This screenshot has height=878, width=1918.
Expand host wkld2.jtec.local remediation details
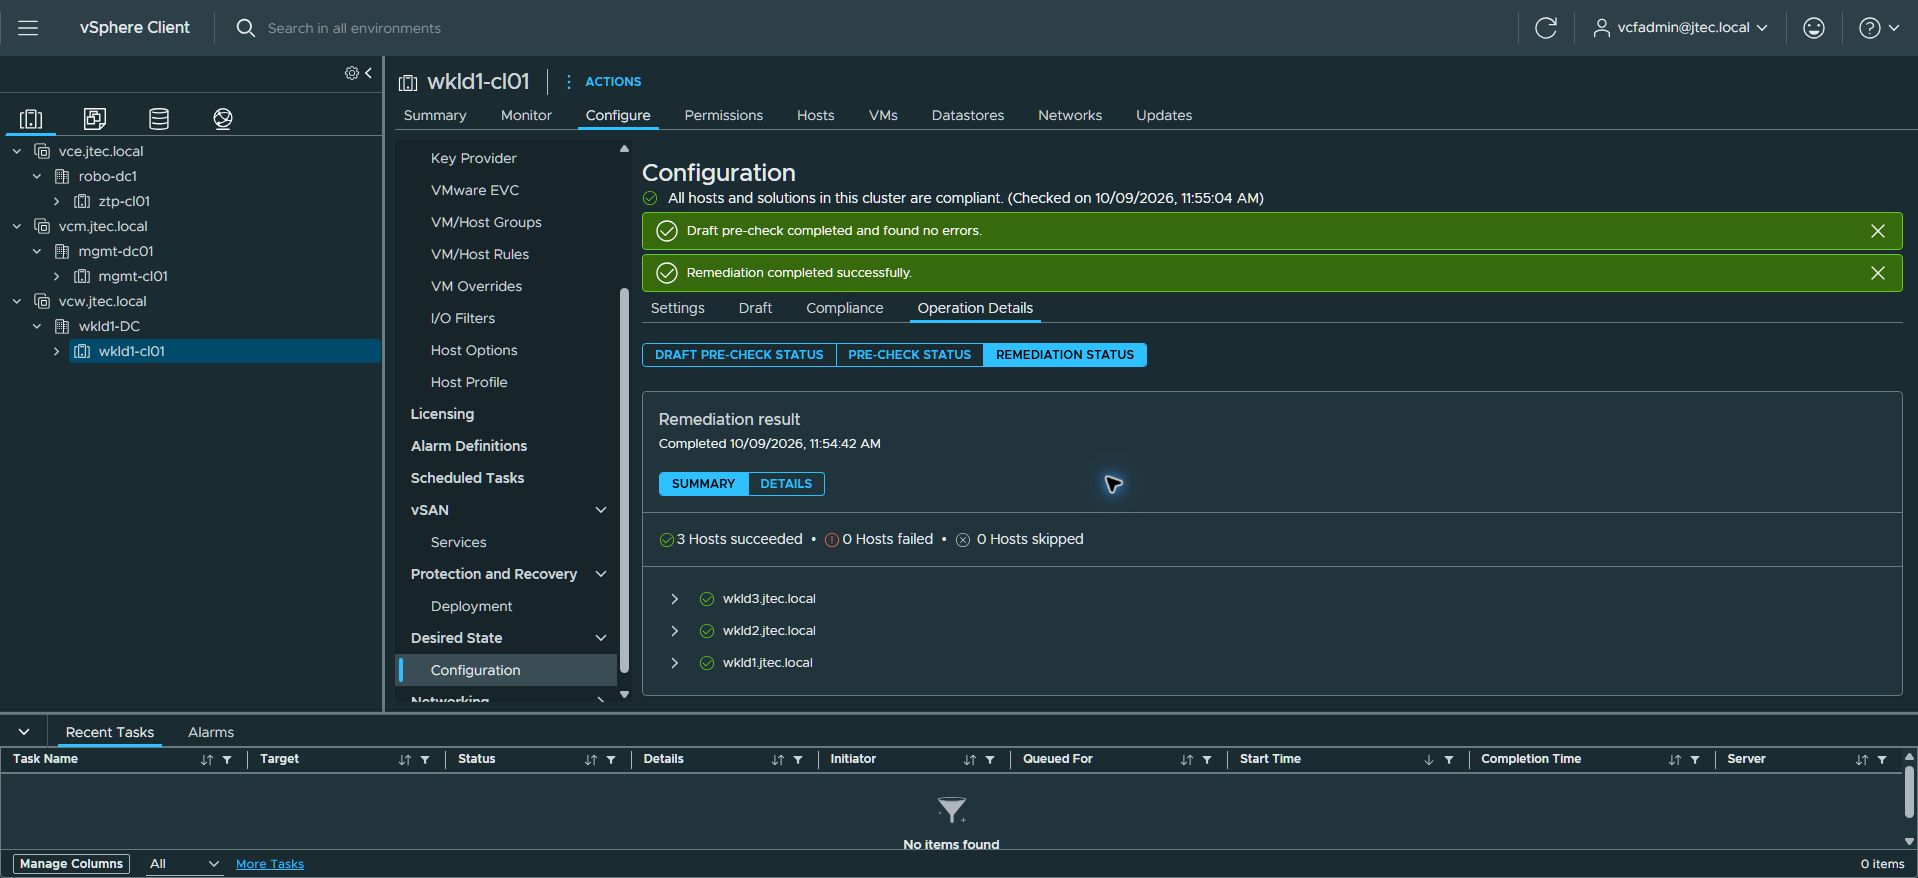[675, 631]
